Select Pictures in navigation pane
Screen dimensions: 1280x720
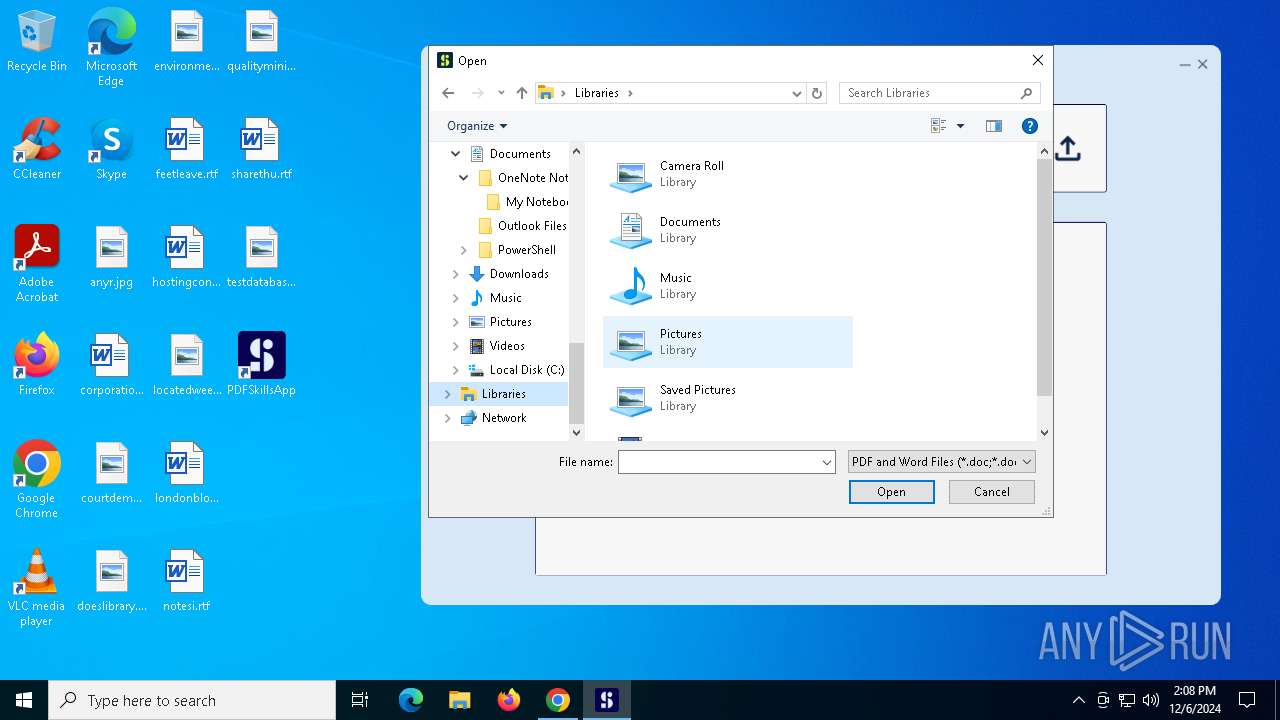(x=501, y=322)
